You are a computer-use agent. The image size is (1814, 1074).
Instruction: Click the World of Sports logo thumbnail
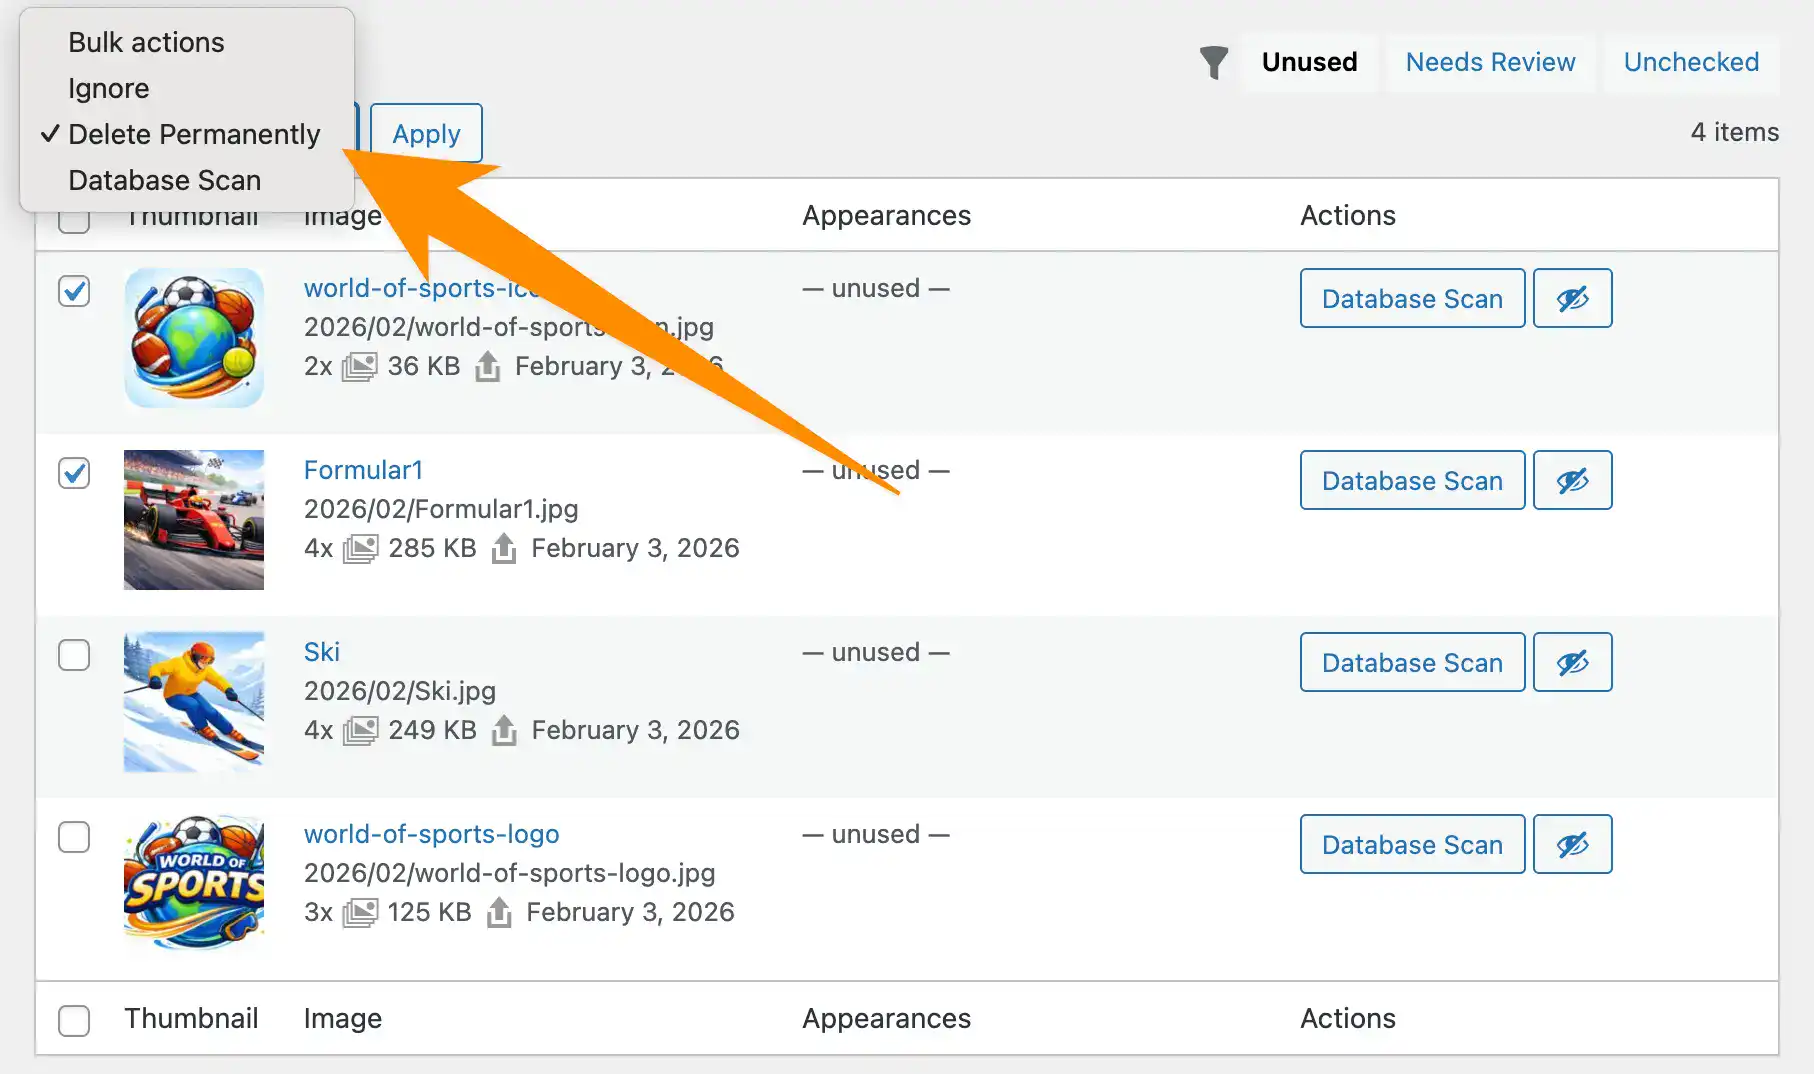[194, 882]
